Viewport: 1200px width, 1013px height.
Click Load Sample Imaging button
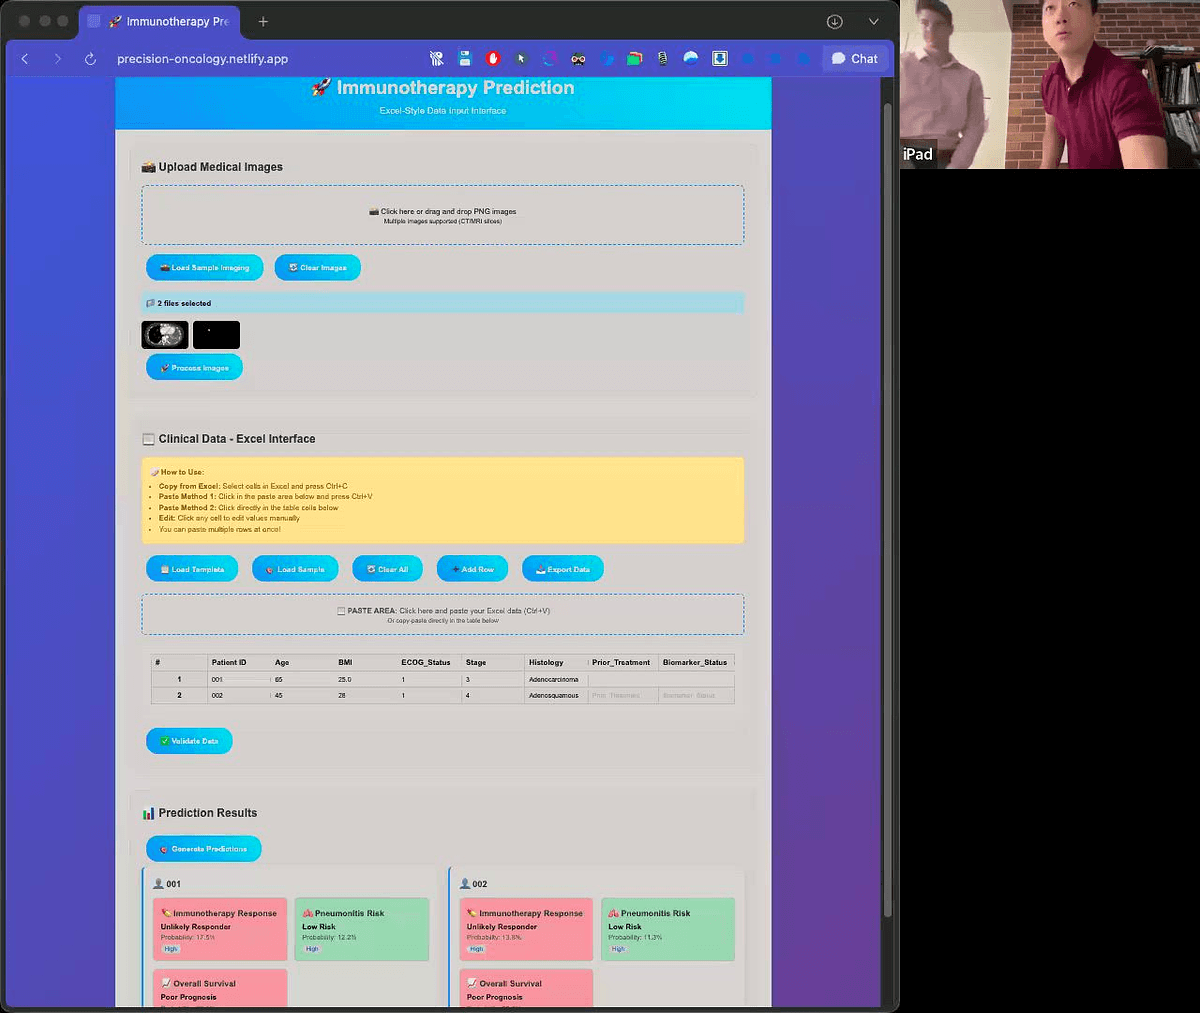pyautogui.click(x=205, y=267)
